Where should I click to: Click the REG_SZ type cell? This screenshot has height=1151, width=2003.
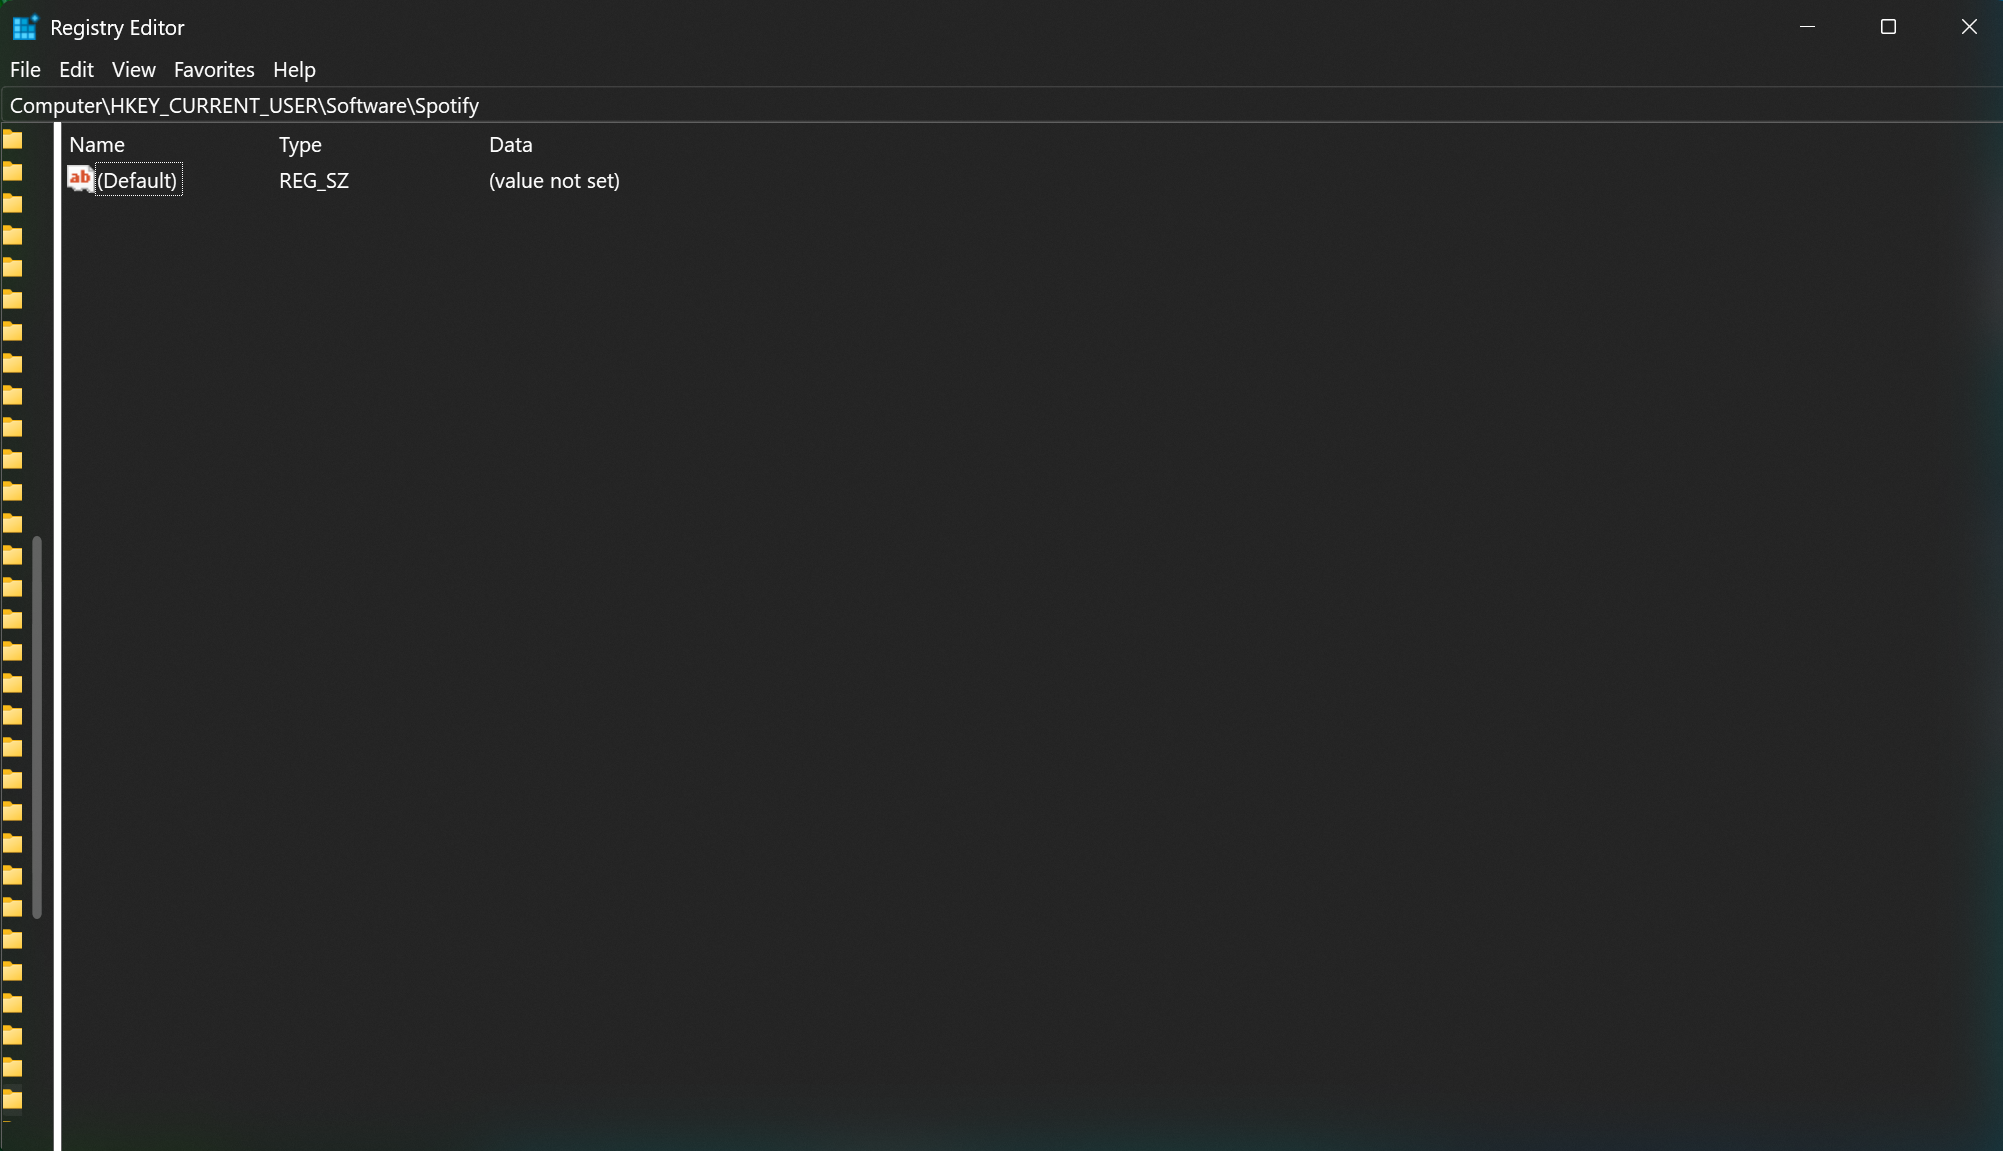(314, 181)
